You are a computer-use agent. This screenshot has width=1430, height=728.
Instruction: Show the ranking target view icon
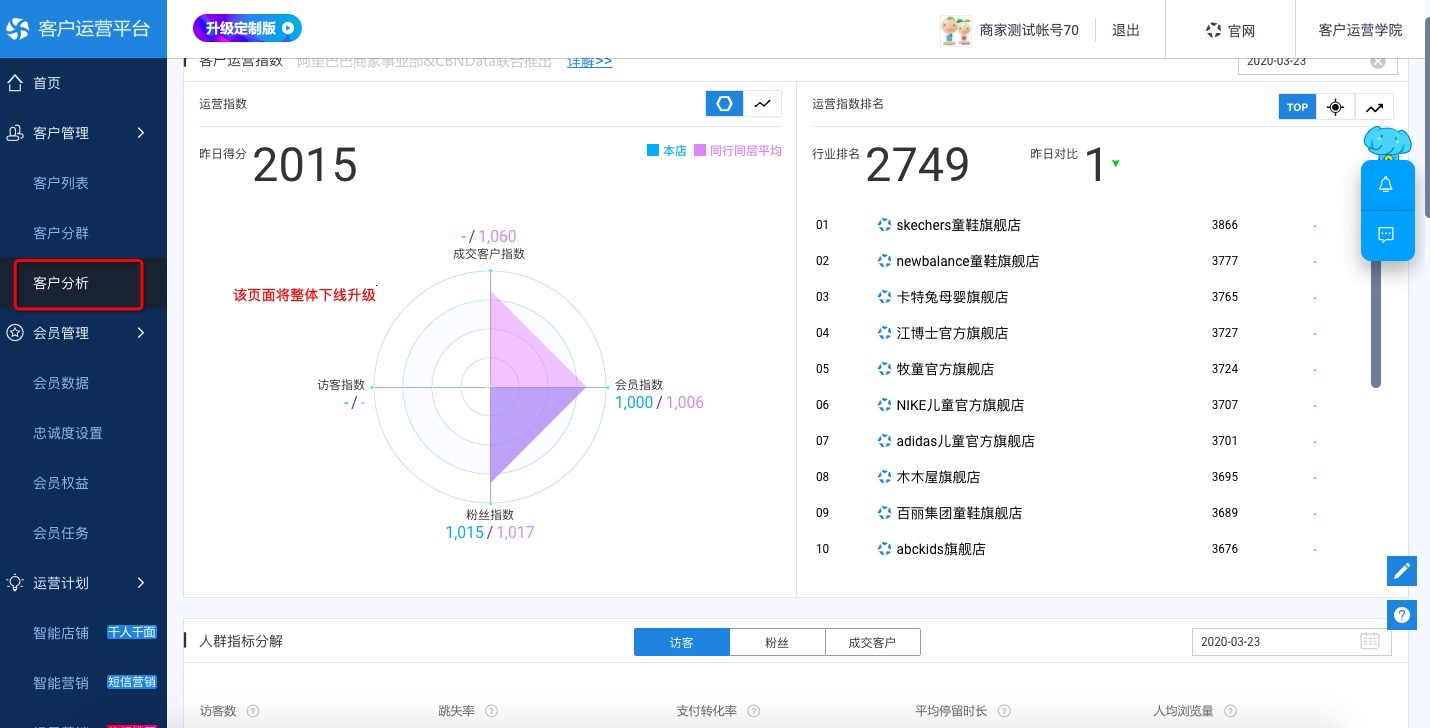tap(1336, 107)
